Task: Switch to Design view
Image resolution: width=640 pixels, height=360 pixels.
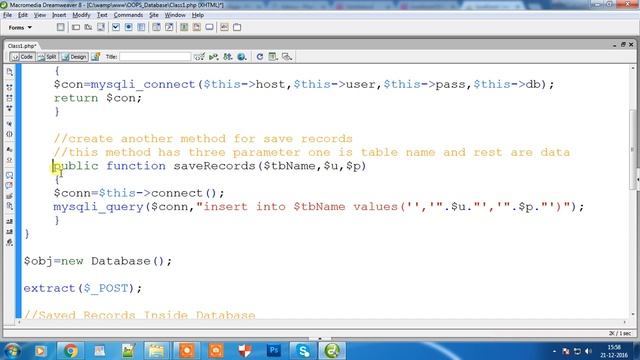Action: (x=74, y=57)
